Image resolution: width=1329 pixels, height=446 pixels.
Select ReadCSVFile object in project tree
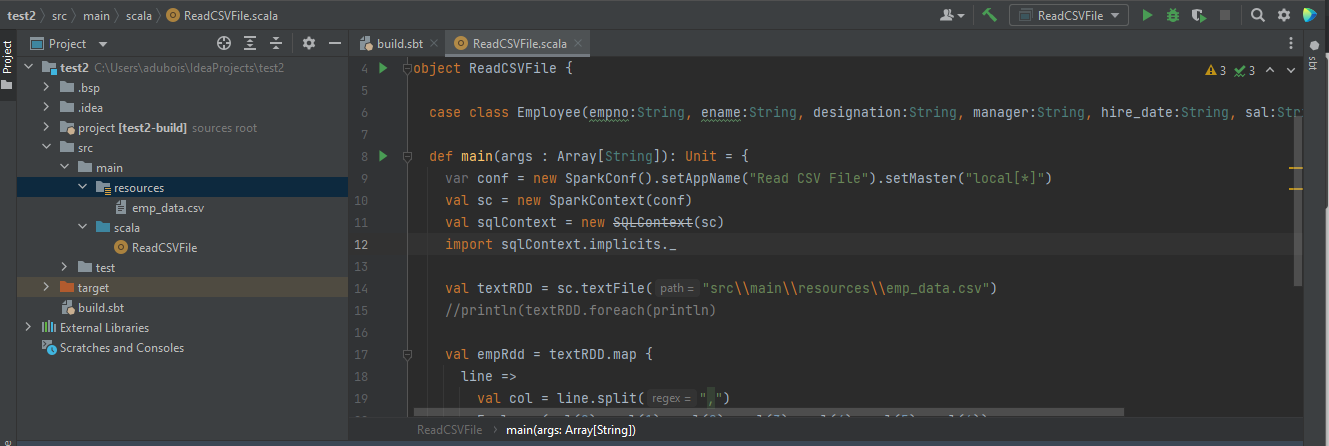pos(164,247)
